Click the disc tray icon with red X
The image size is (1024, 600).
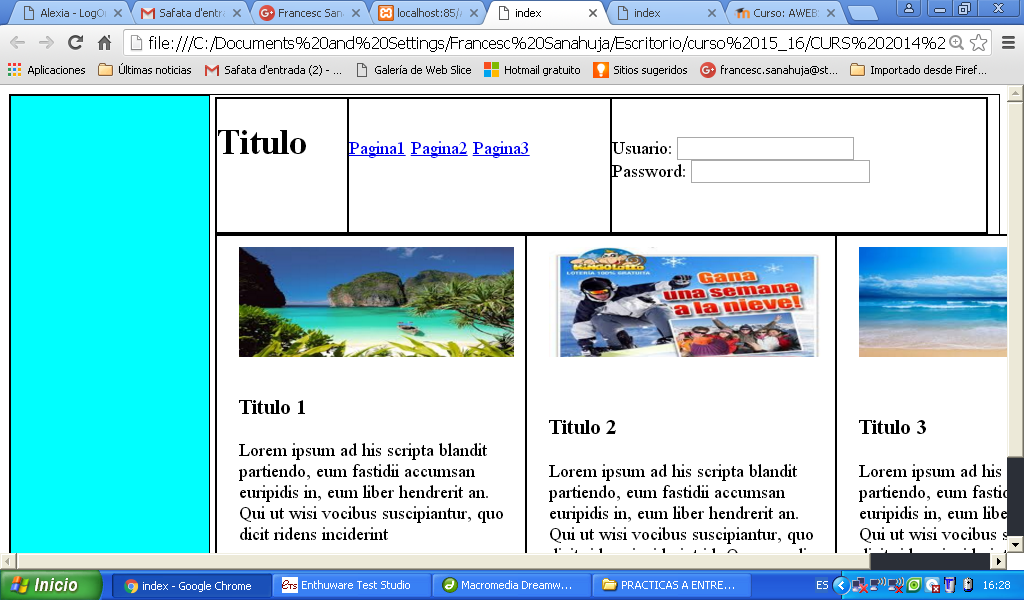[x=933, y=585]
